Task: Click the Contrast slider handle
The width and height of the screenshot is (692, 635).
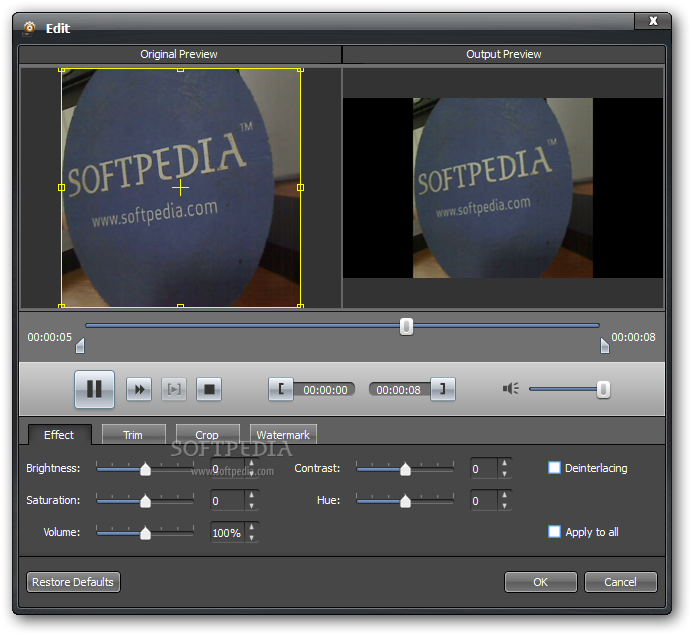Action: pyautogui.click(x=405, y=469)
